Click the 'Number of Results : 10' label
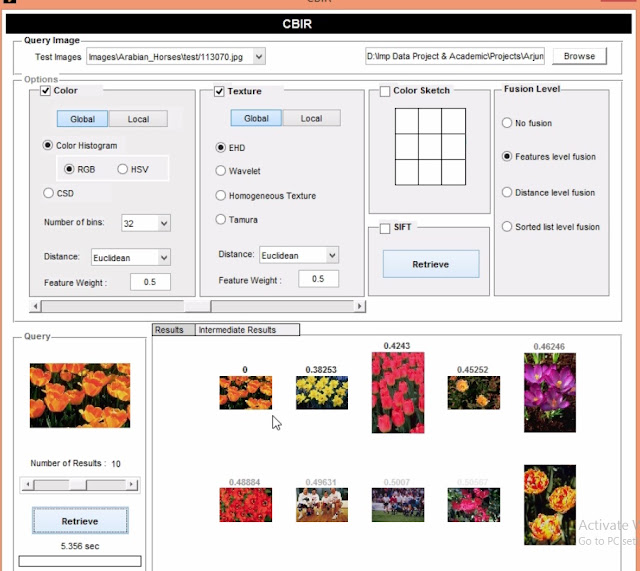640x571 pixels. tap(76, 463)
